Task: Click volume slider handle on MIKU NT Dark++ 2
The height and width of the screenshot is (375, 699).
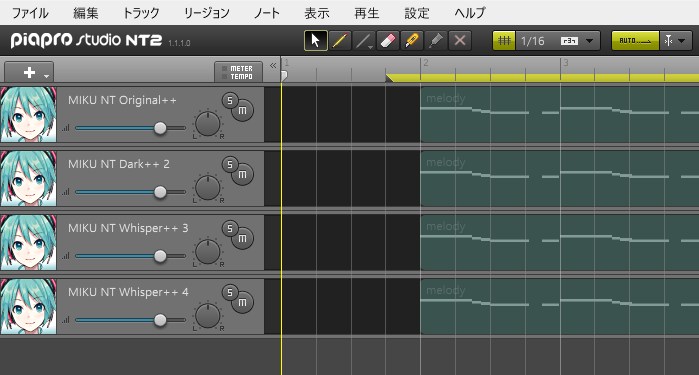Action: 160,192
